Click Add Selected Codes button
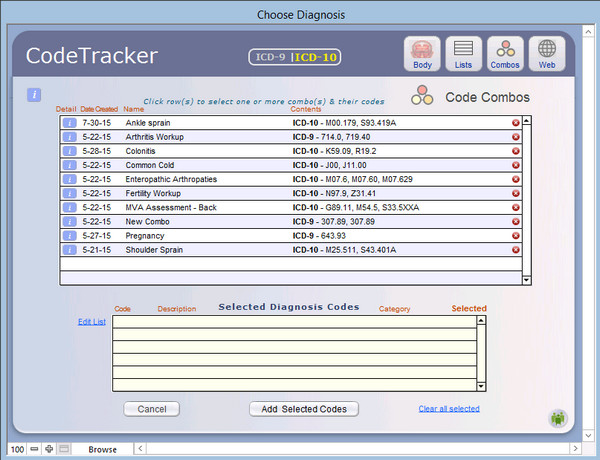Image resolution: width=600 pixels, height=460 pixels. click(x=304, y=409)
